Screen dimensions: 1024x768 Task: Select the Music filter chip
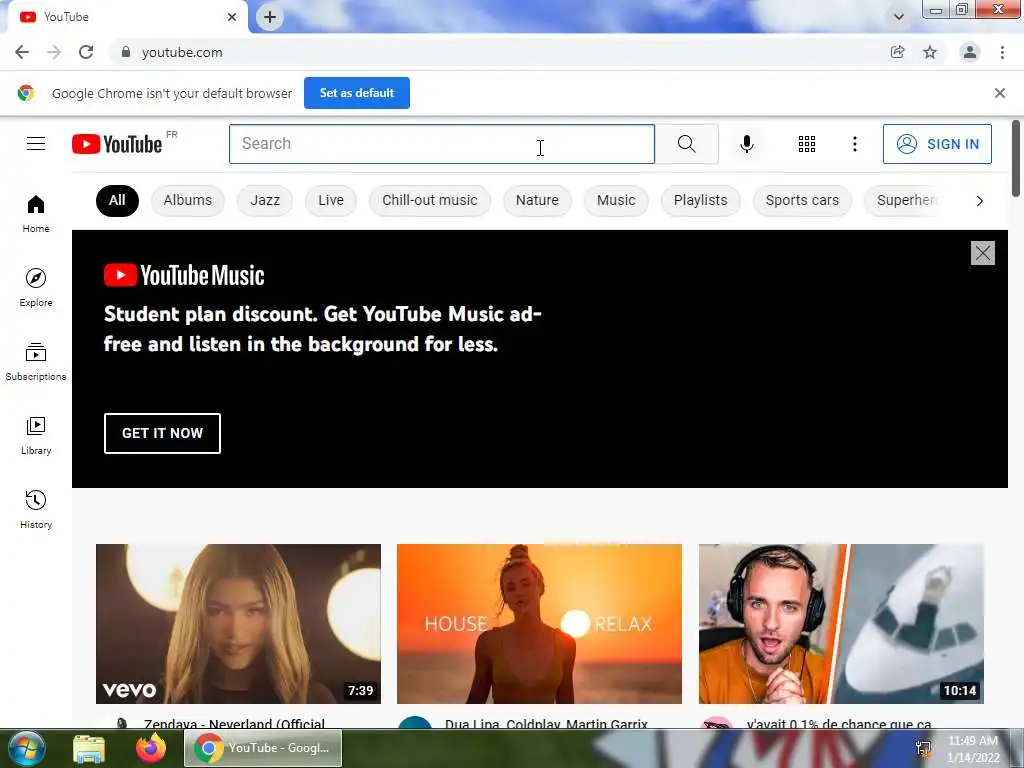[x=616, y=200]
